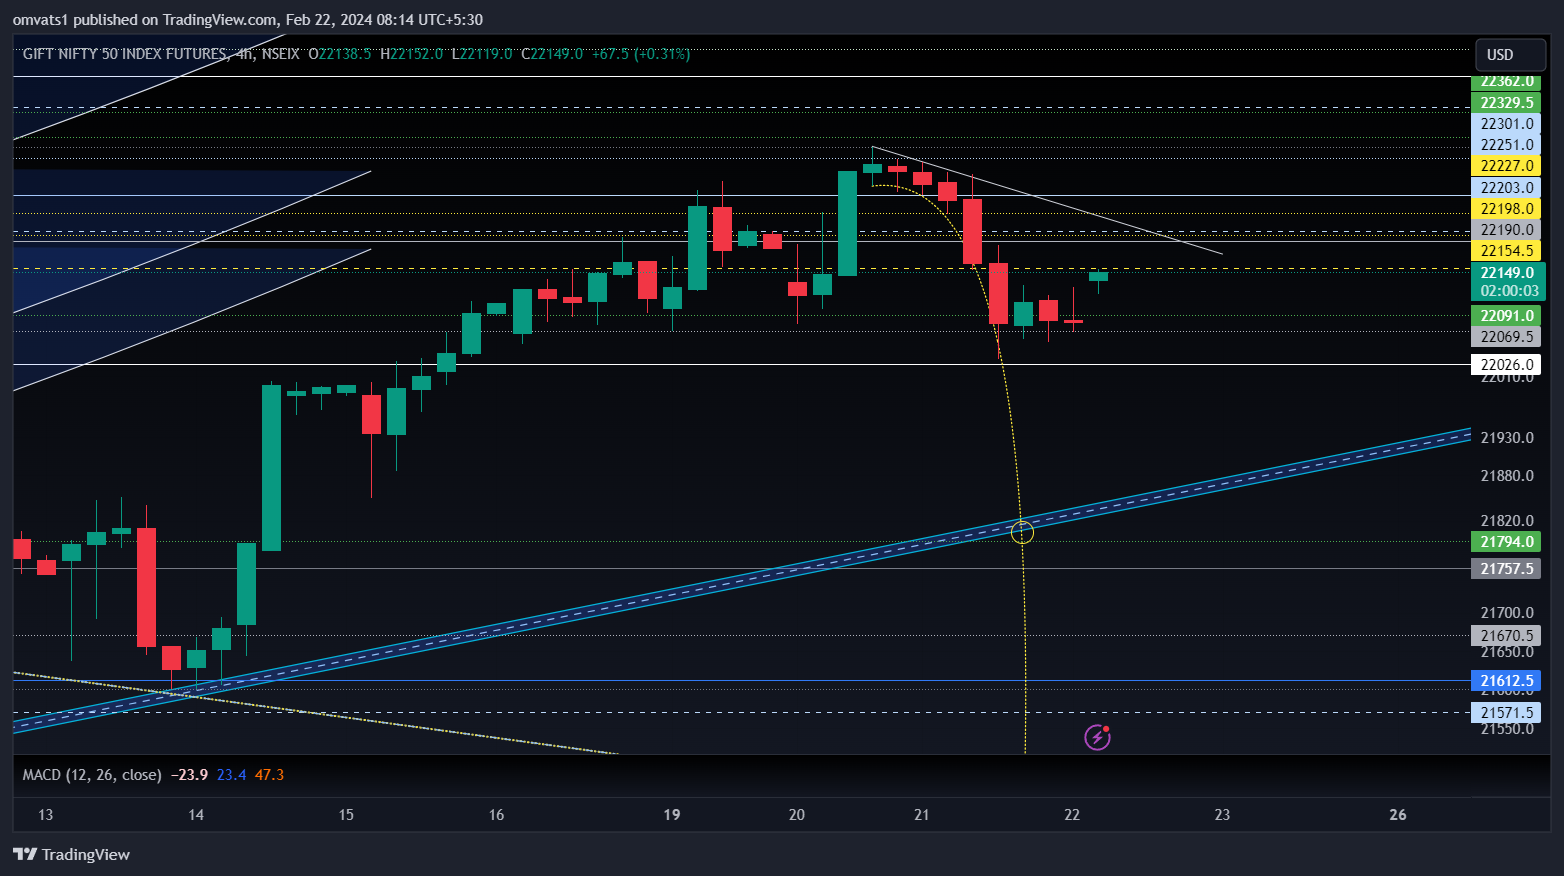Click the MACD value −23.9
The height and width of the screenshot is (876, 1564).
point(189,775)
